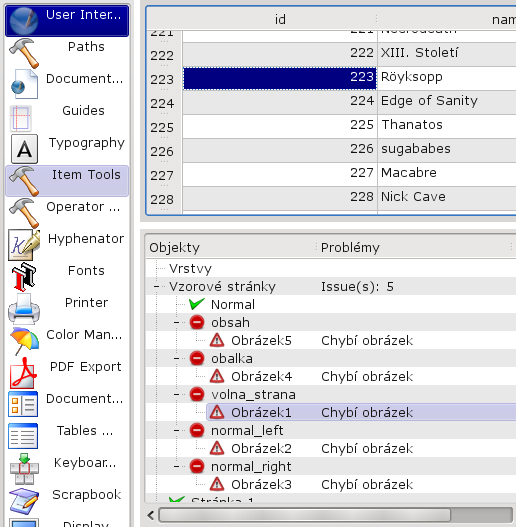Select the Scrapbook icon
This screenshot has height=527, width=516.
(x=24, y=501)
